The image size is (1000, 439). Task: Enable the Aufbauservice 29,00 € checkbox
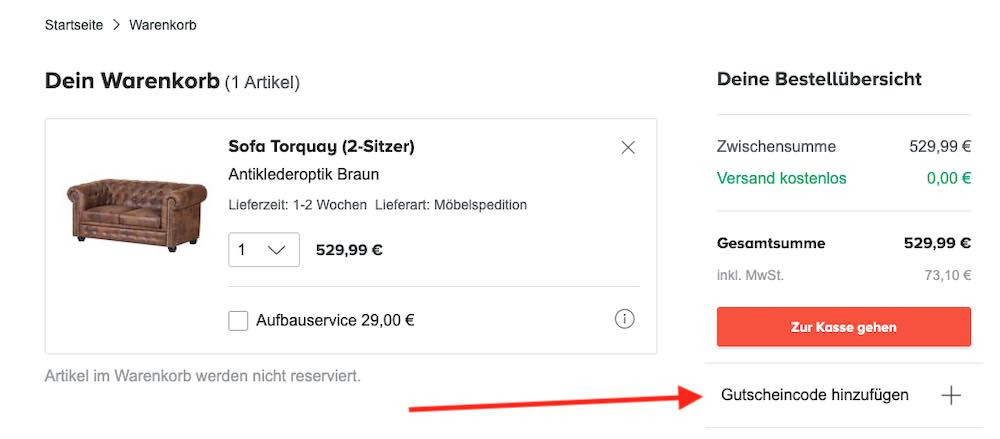(x=238, y=321)
